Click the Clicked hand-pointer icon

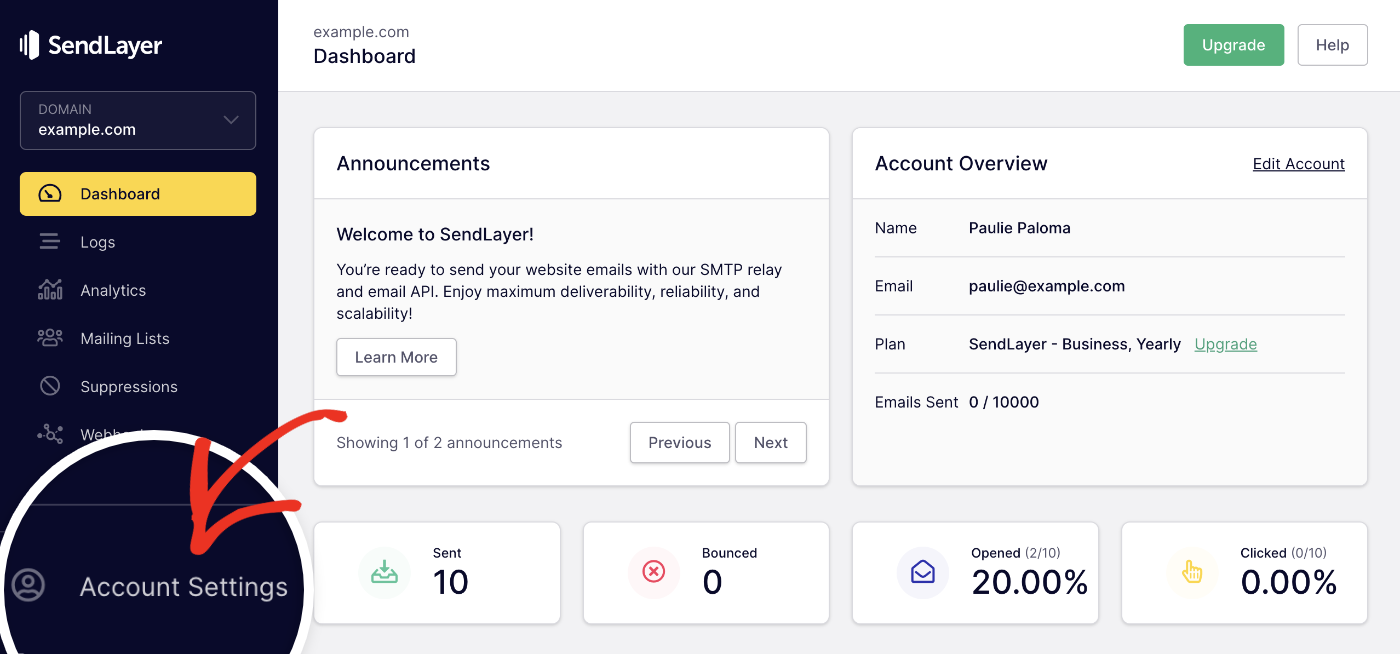click(x=1192, y=572)
